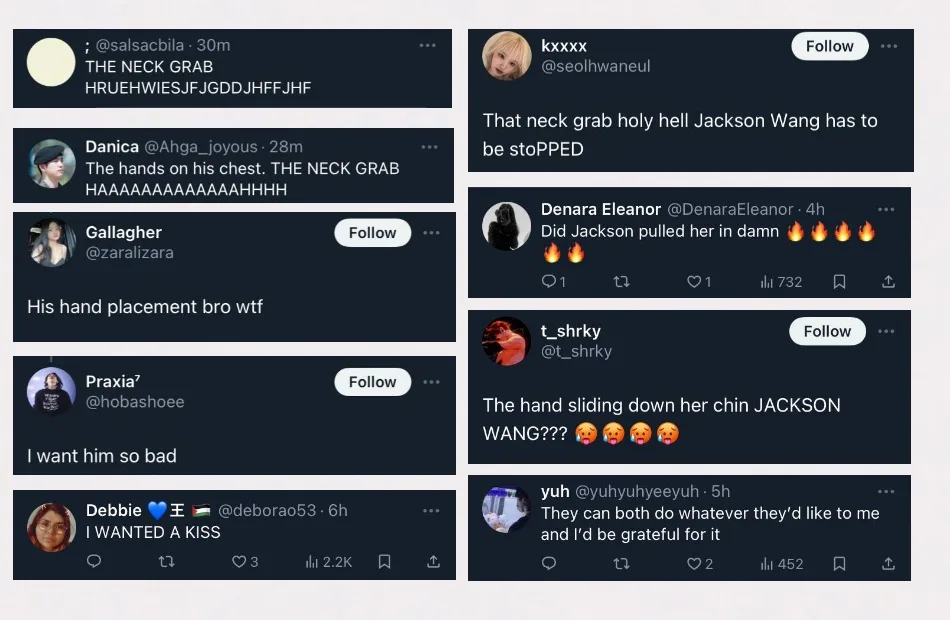
Task: Open more options on Danica's tweet
Action: (x=429, y=147)
